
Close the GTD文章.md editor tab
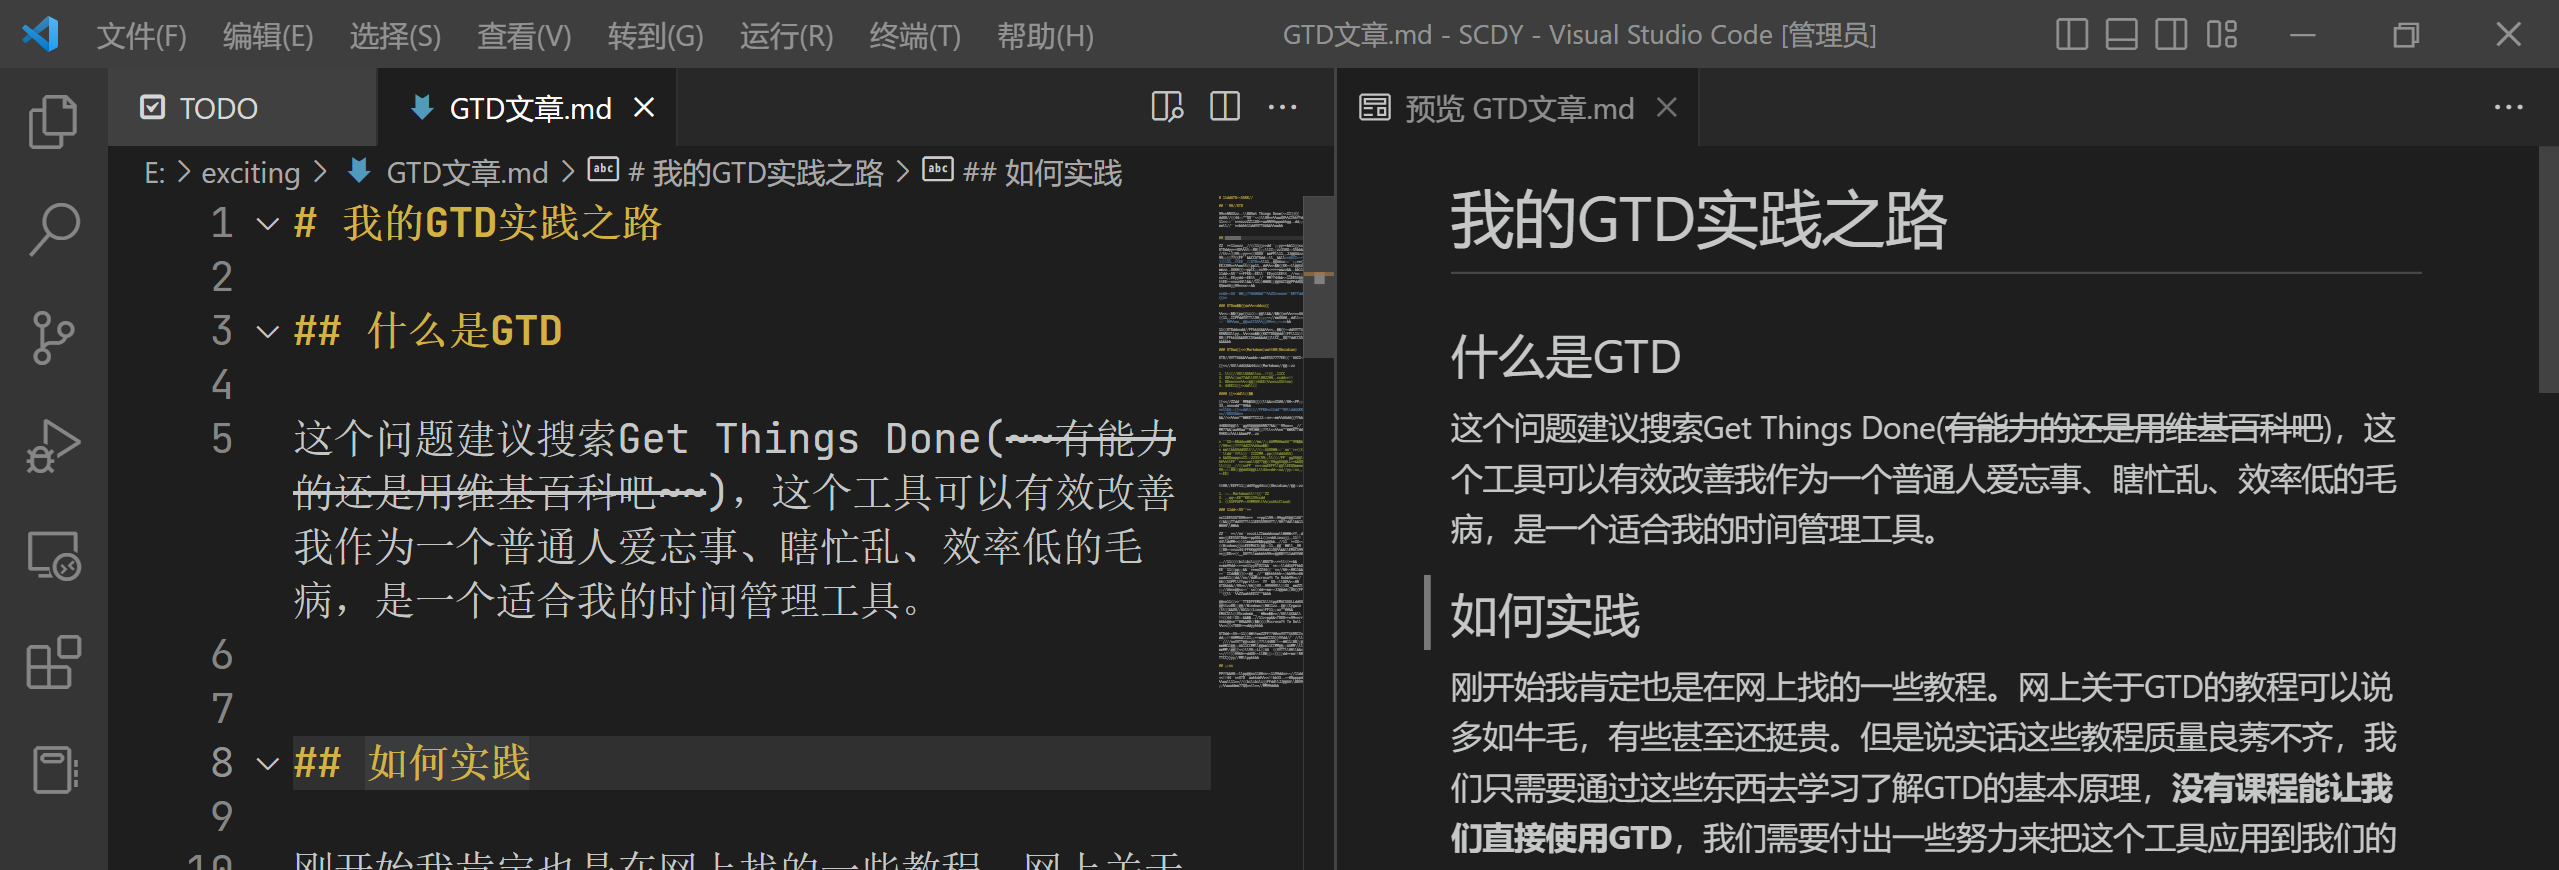644,107
